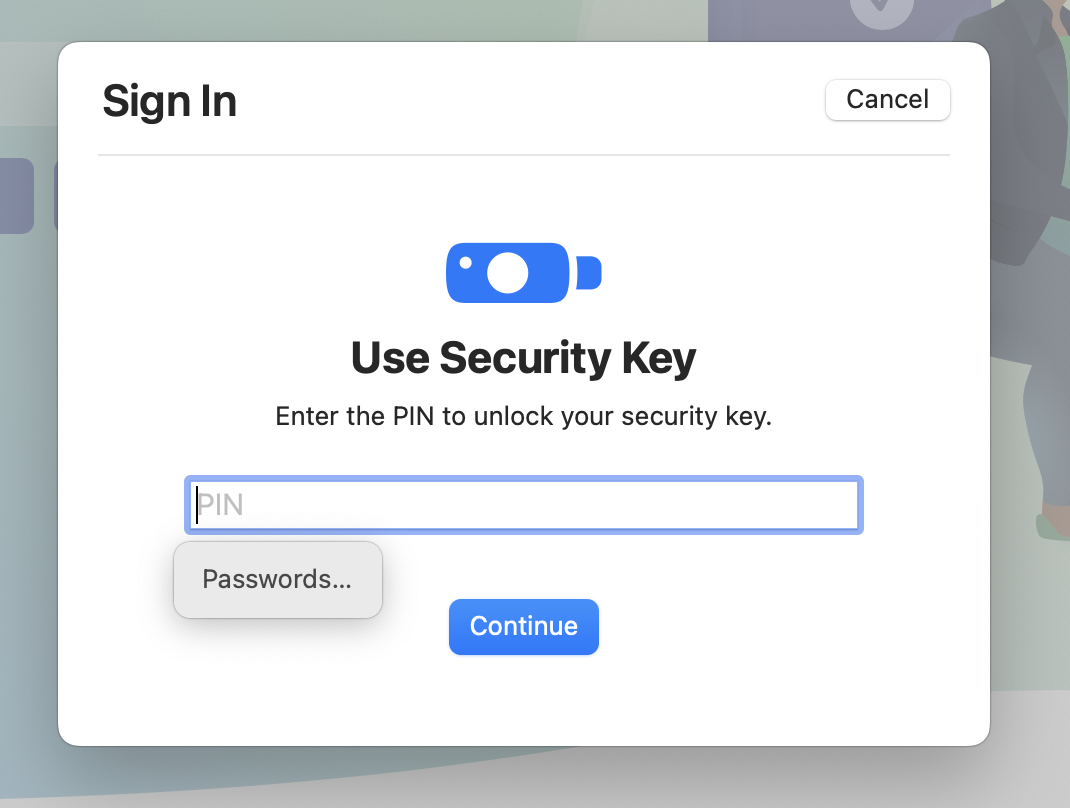Focus the PIN input field

click(x=522, y=505)
